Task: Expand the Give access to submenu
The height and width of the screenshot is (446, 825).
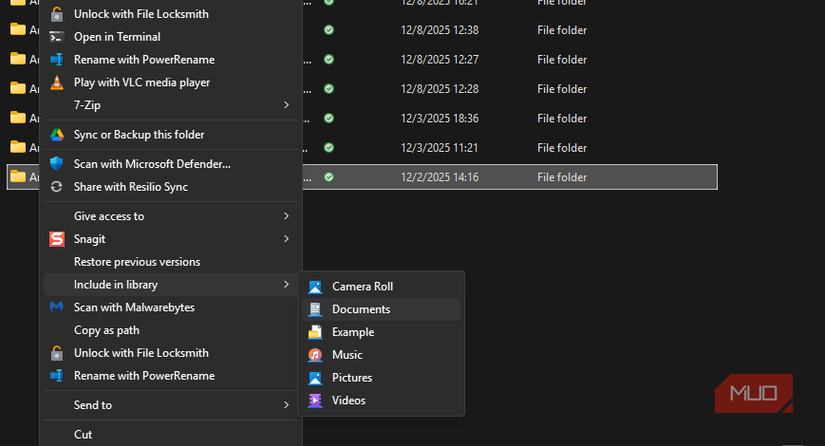Action: [x=286, y=216]
